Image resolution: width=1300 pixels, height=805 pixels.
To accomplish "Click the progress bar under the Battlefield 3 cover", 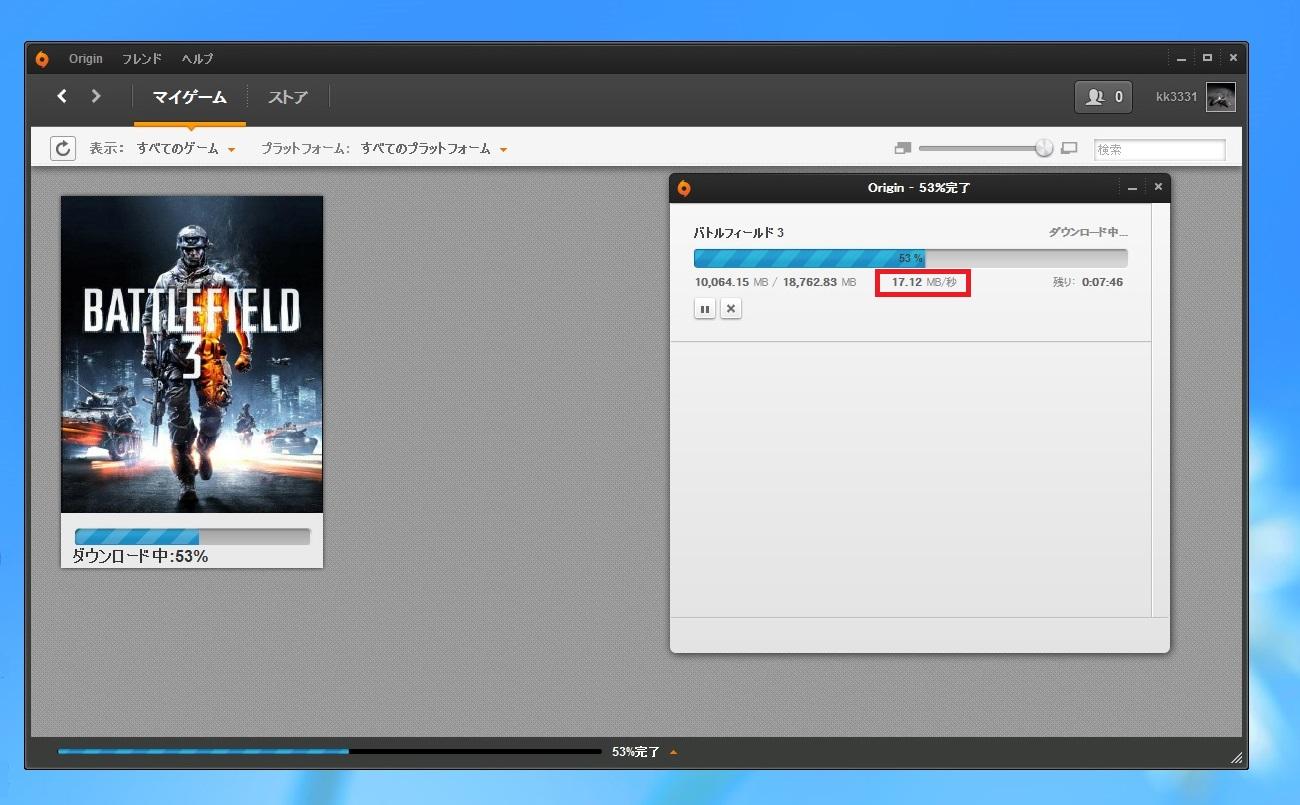I will point(192,537).
